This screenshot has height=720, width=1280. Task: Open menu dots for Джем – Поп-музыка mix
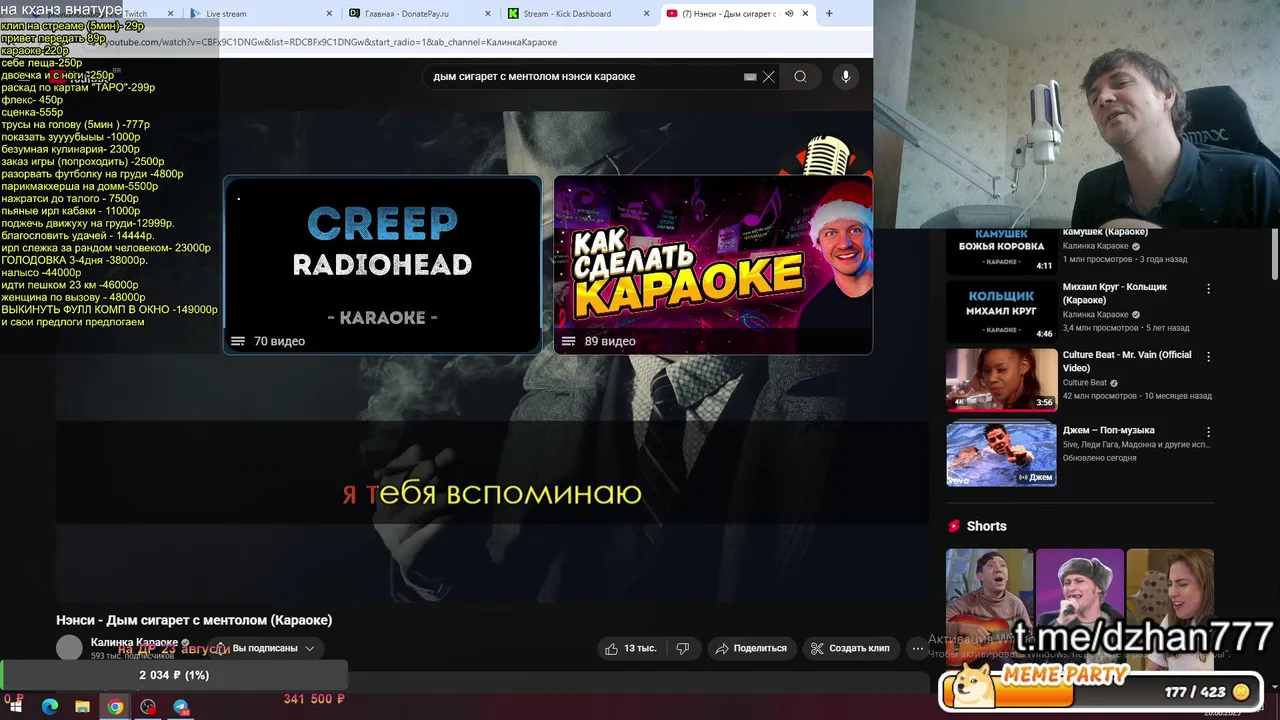[1208, 432]
